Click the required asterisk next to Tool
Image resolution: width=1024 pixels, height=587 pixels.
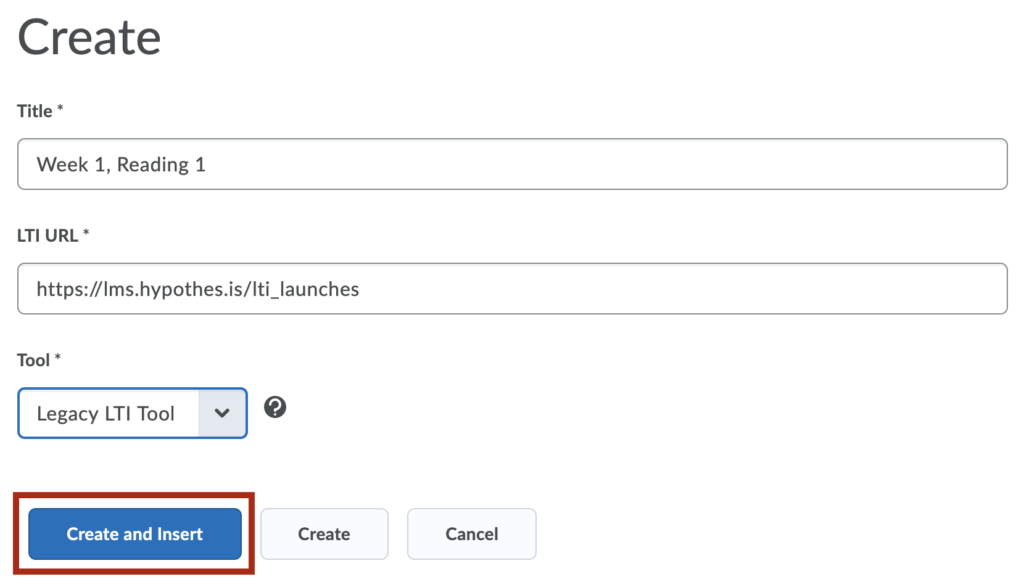pyautogui.click(x=57, y=357)
